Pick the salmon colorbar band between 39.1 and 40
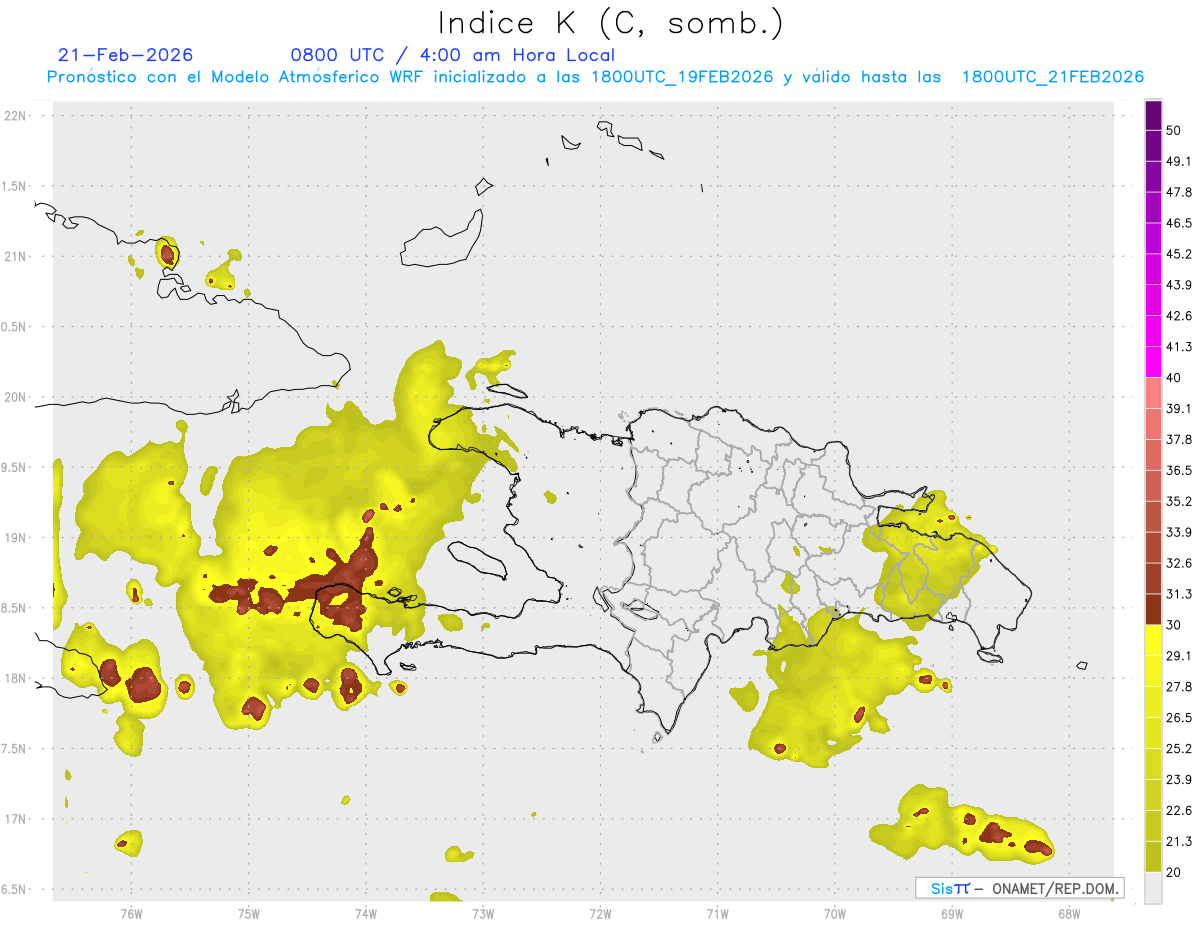The width and height of the screenshot is (1200, 927). pyautogui.click(x=1153, y=393)
